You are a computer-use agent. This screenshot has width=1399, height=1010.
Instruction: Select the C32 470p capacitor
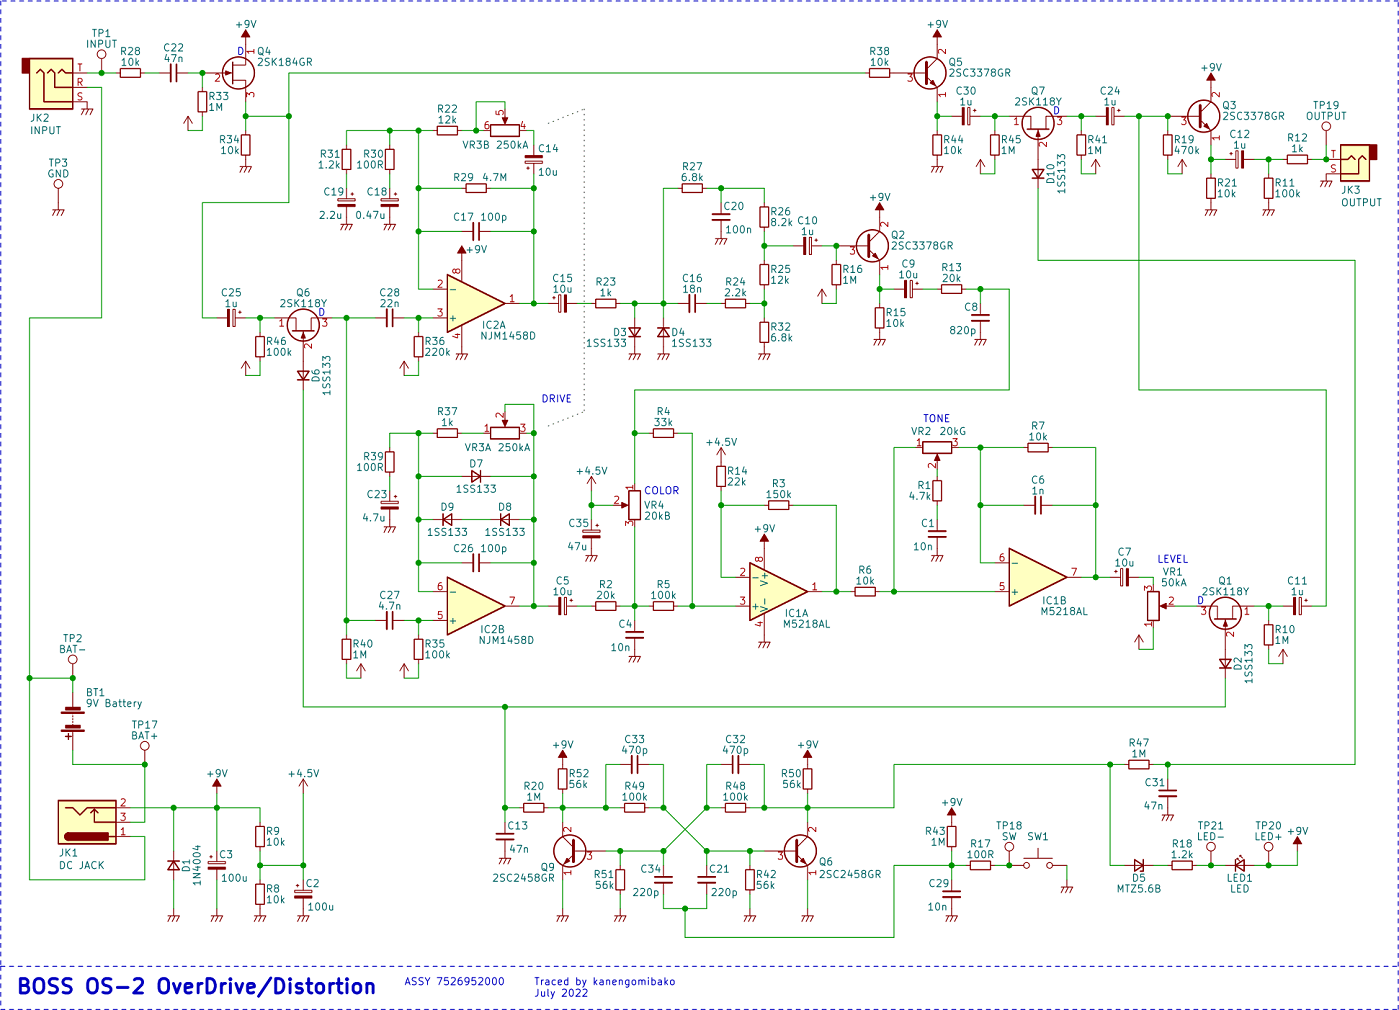735,764
